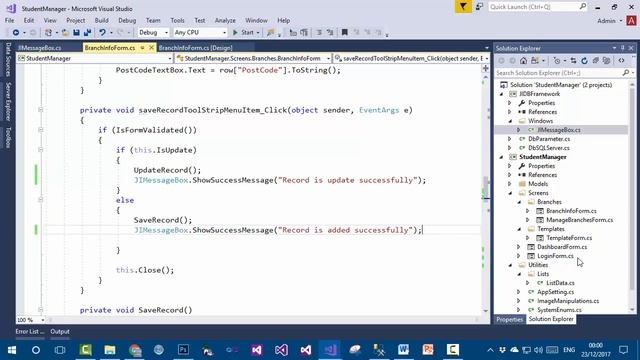The width and height of the screenshot is (640, 360).
Task: Click the feedback icon next to Quick Launch
Action: point(480,7)
